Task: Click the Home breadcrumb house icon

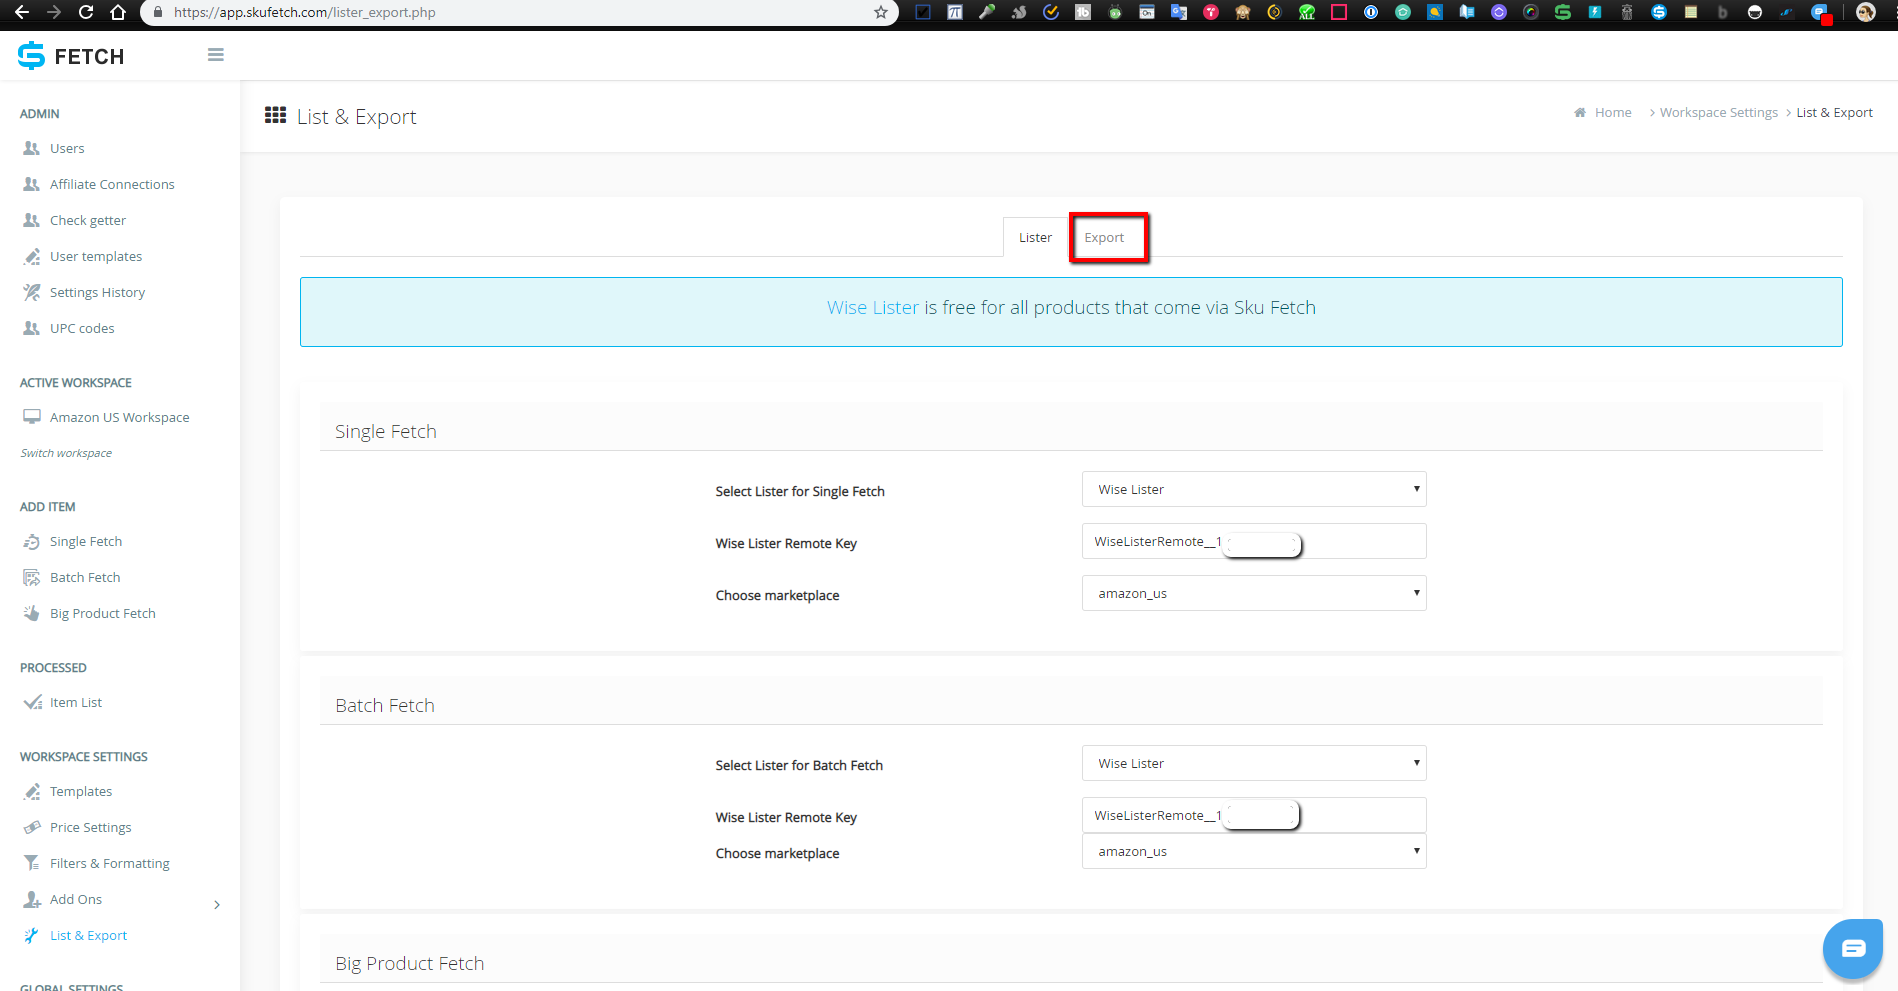Action: click(x=1580, y=112)
